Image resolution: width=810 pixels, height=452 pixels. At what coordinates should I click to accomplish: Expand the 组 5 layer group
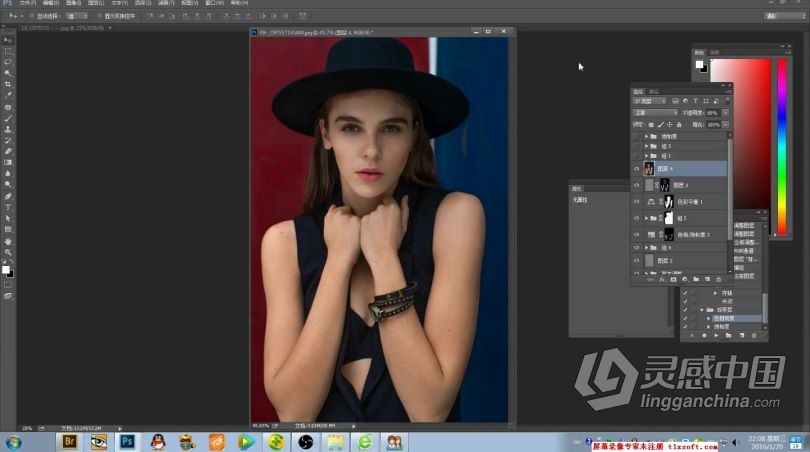tap(646, 218)
